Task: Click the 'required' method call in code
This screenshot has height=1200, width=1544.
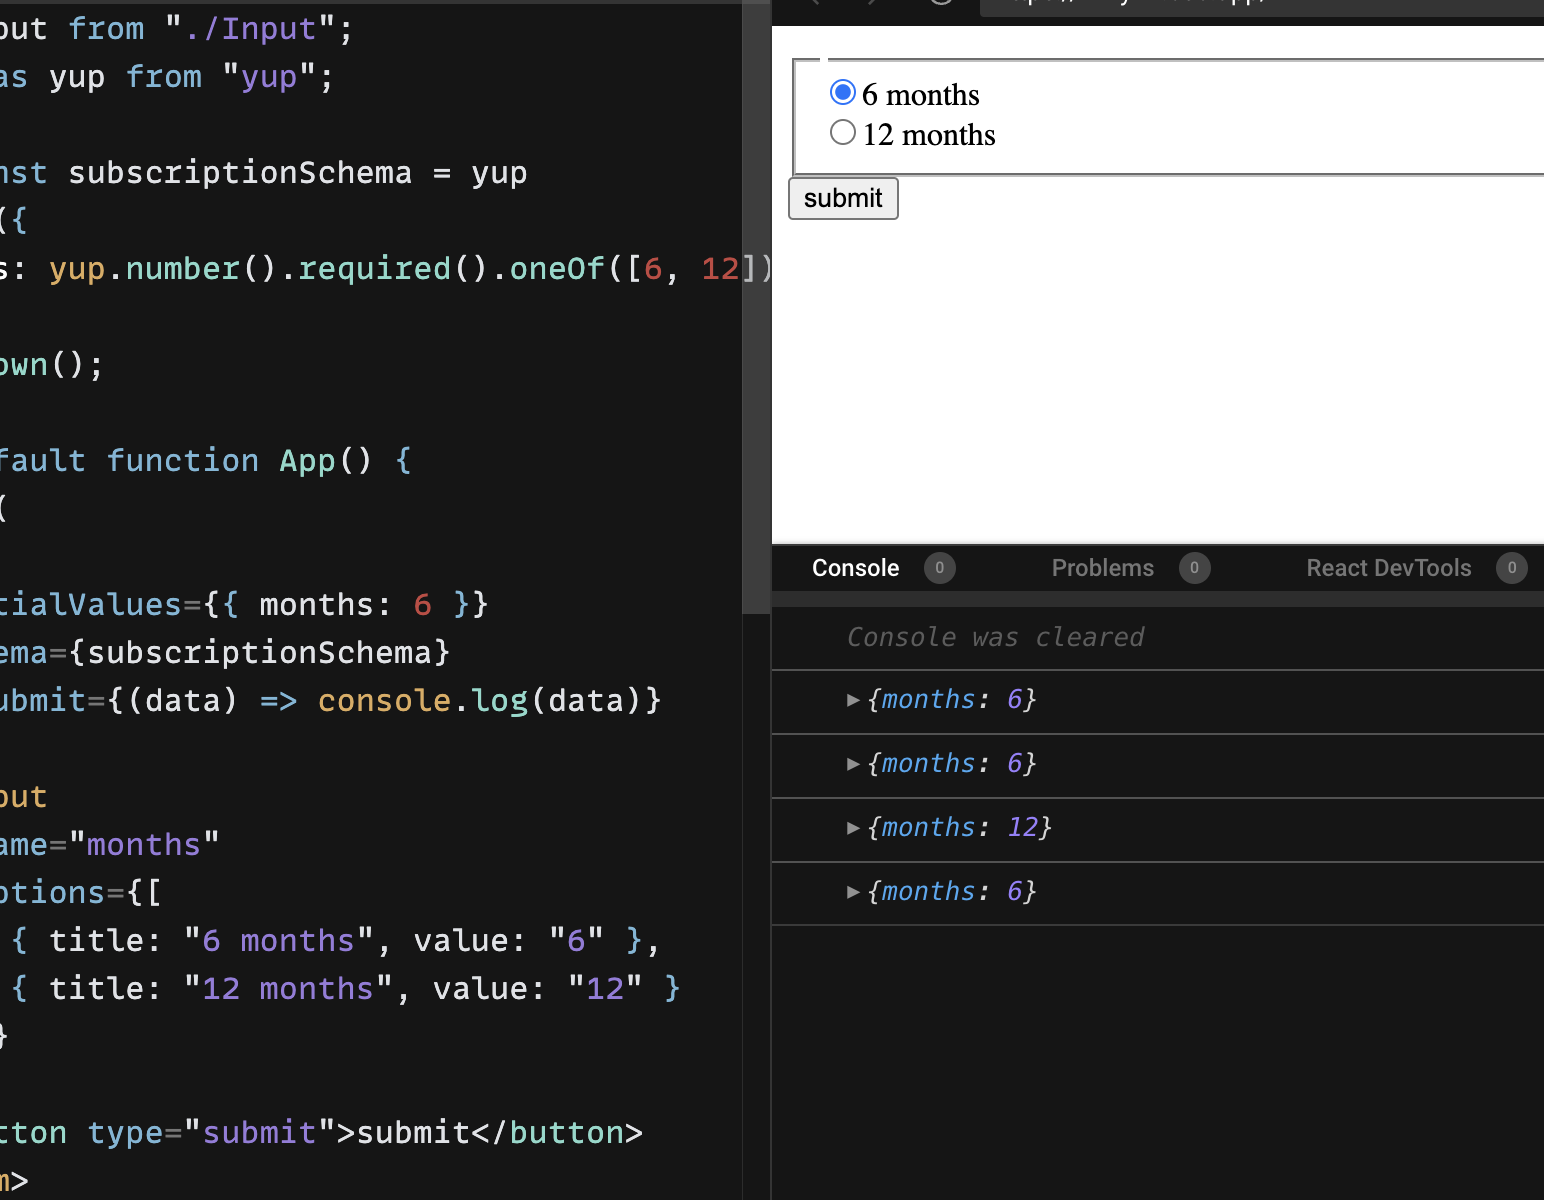Action: [375, 269]
